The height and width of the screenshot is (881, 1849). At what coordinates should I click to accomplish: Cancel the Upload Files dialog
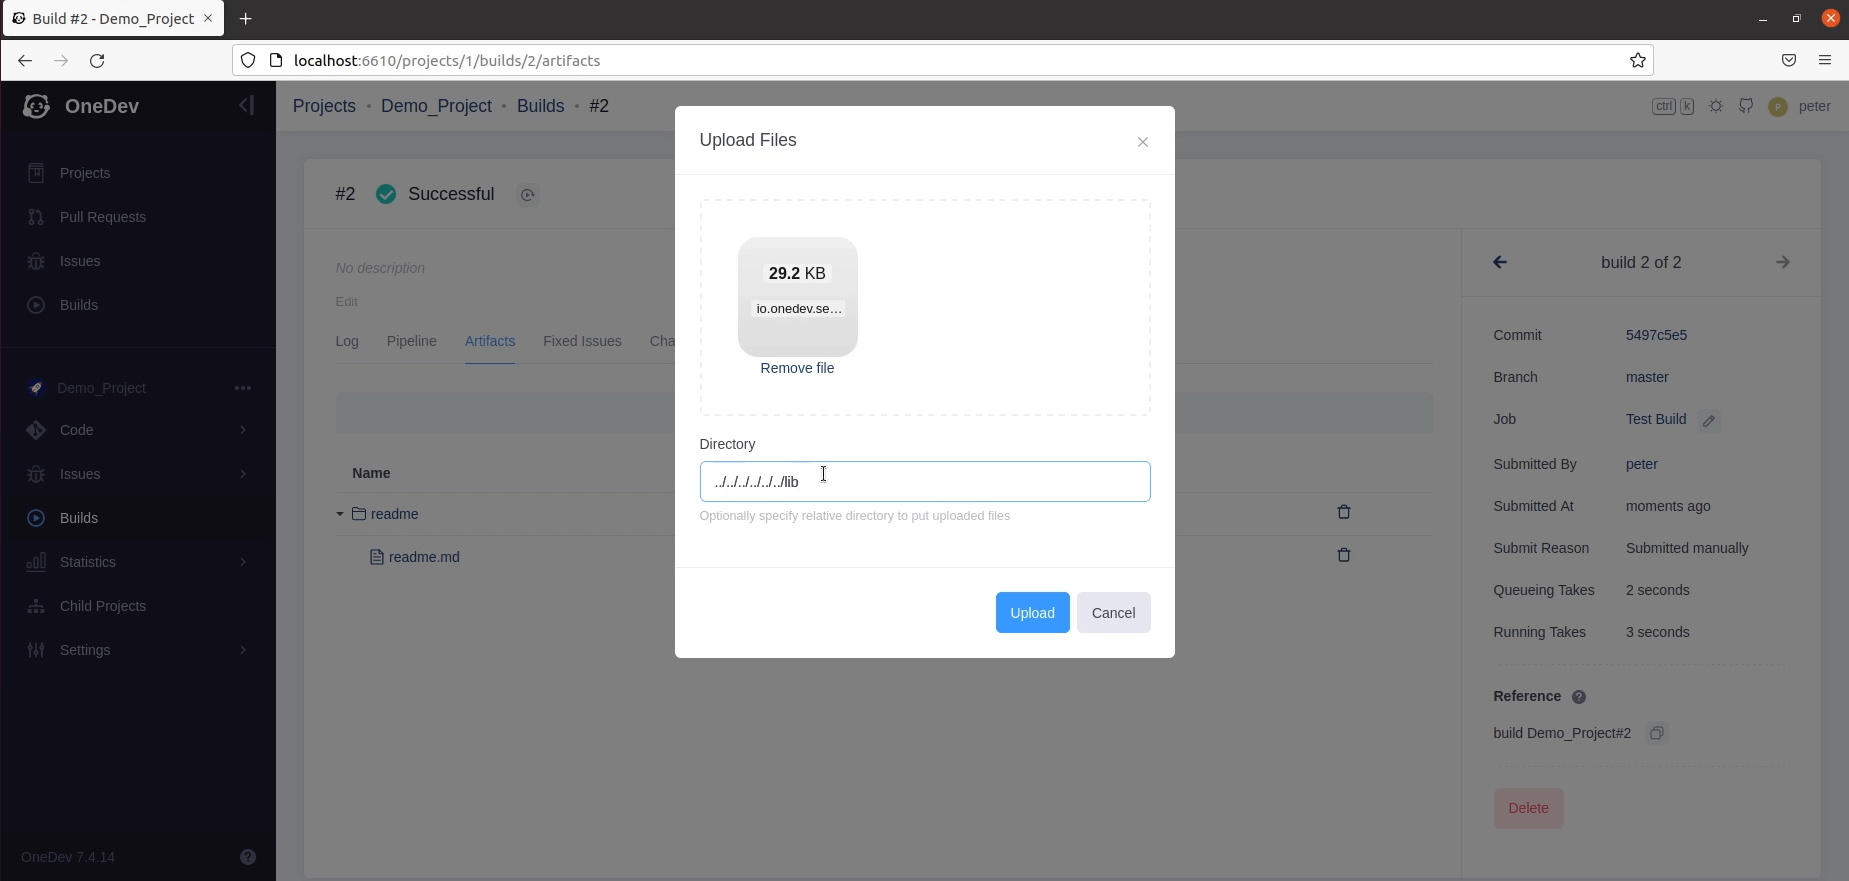pos(1113,613)
